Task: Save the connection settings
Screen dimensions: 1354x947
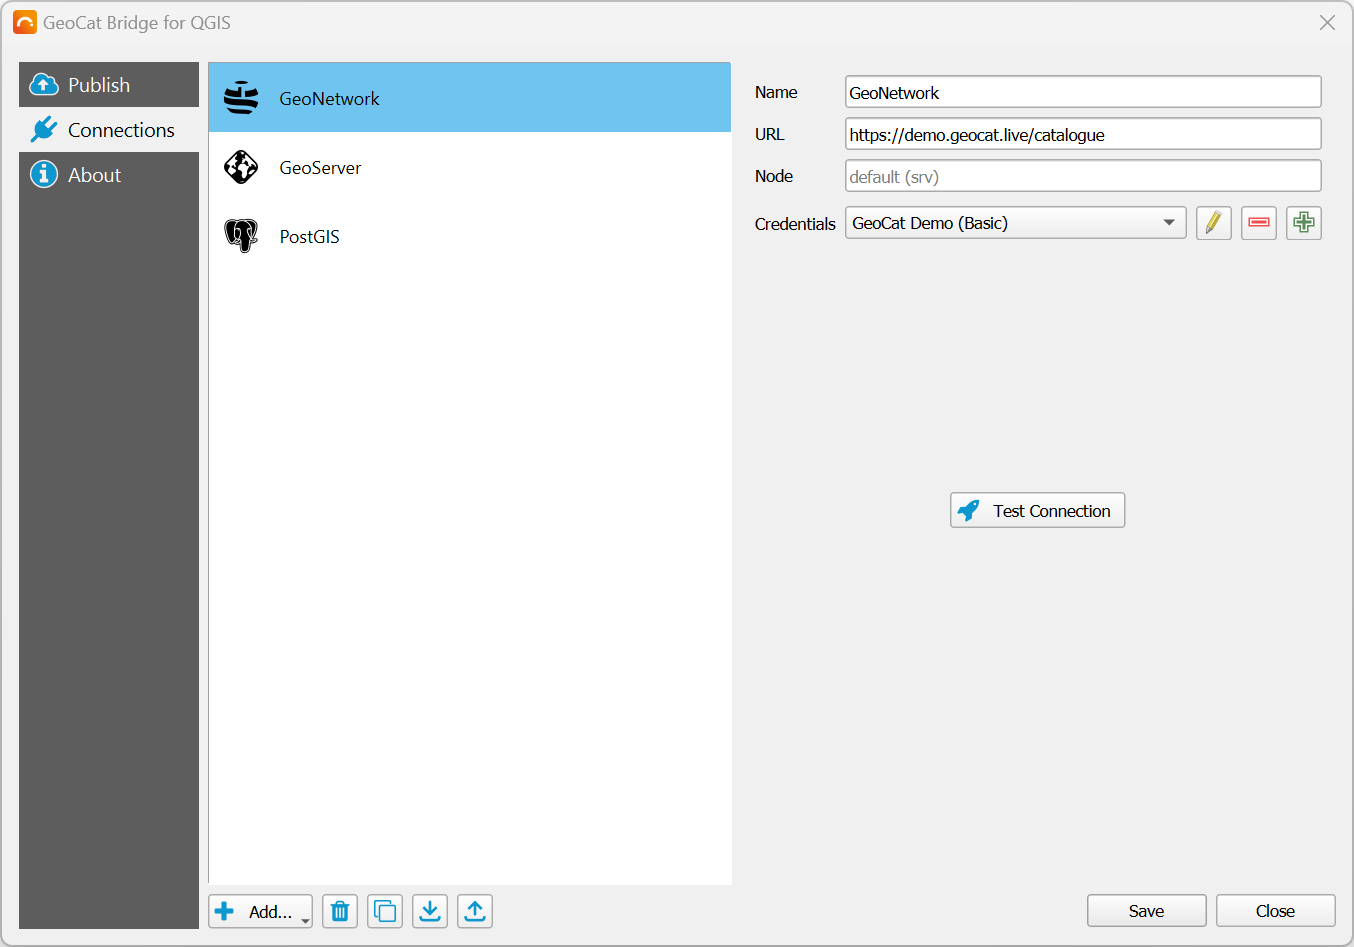Action: coord(1146,911)
